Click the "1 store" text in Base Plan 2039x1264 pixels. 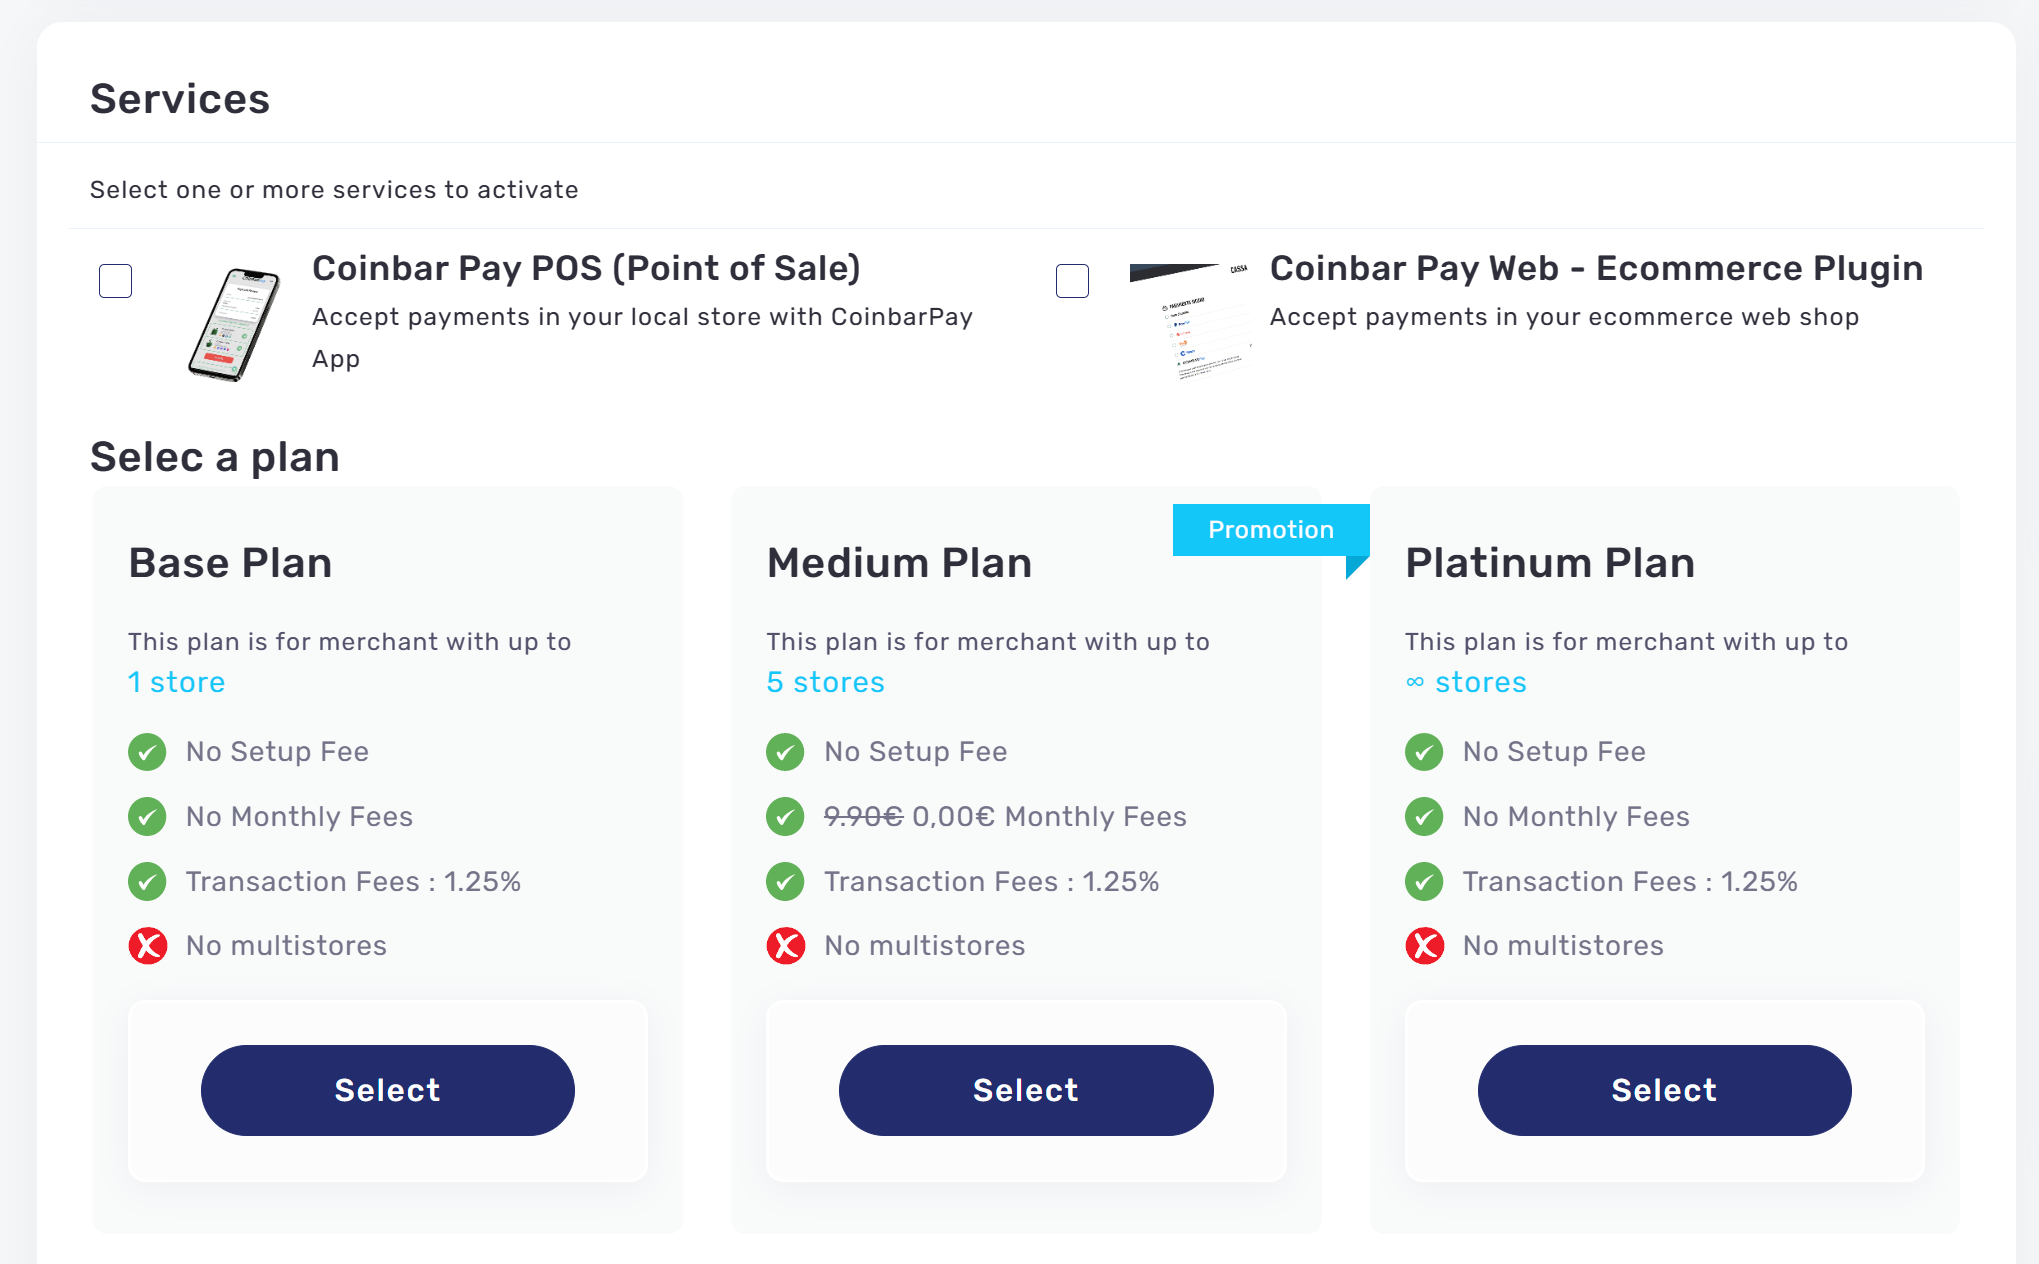[177, 682]
